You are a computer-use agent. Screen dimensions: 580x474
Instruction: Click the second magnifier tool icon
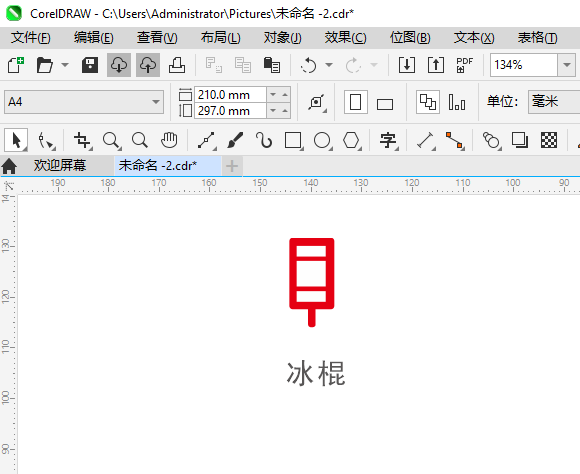point(140,141)
